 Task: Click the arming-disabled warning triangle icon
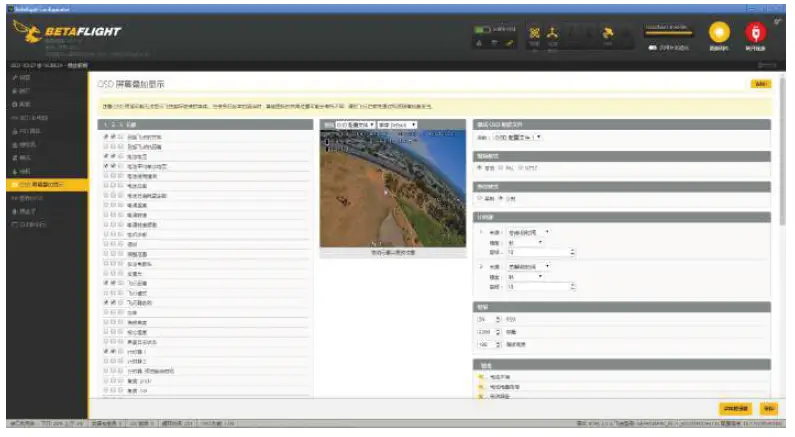[479, 44]
